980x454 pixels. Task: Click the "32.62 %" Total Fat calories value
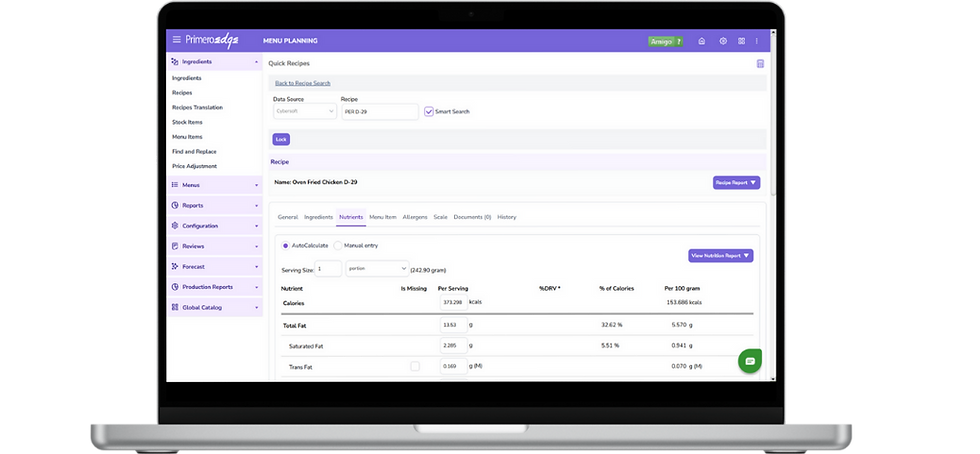tap(611, 325)
